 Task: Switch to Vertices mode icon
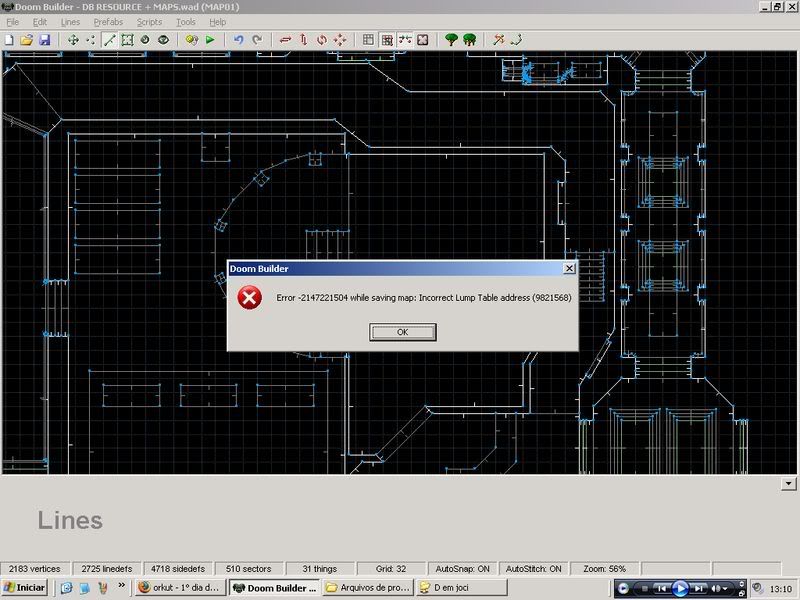coord(91,40)
